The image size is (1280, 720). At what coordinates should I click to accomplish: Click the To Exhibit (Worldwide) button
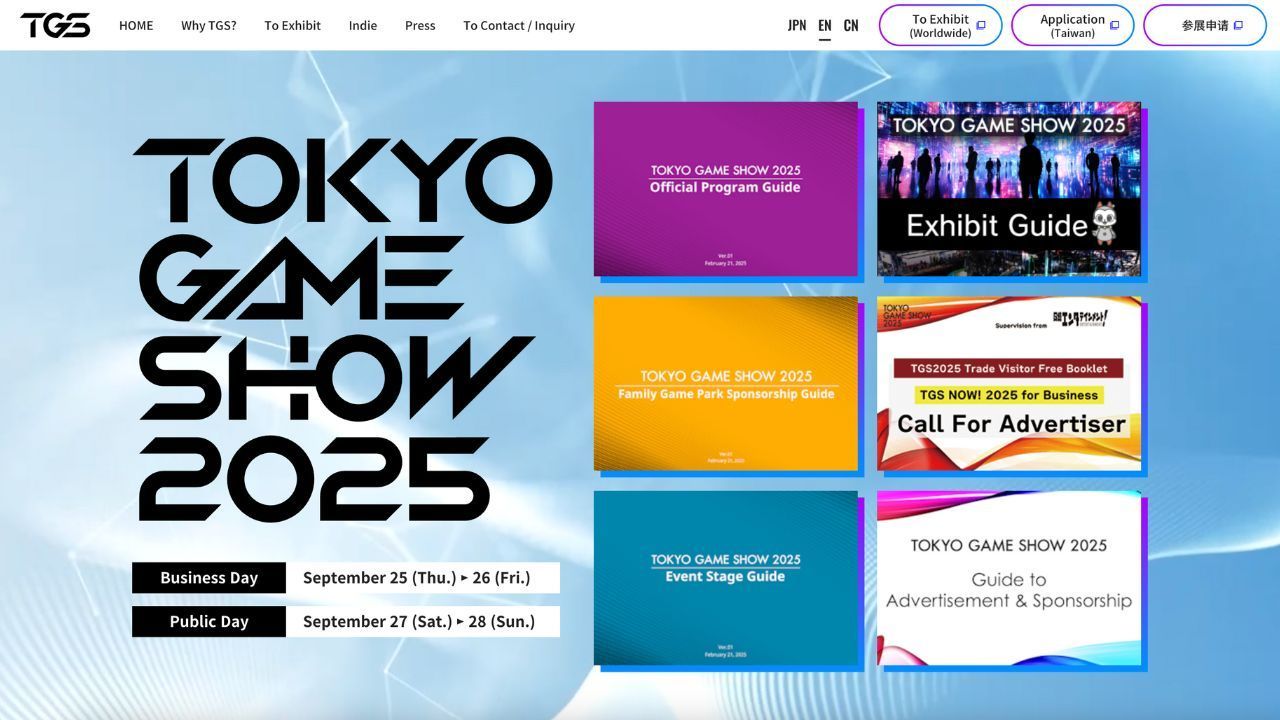pyautogui.click(x=940, y=25)
